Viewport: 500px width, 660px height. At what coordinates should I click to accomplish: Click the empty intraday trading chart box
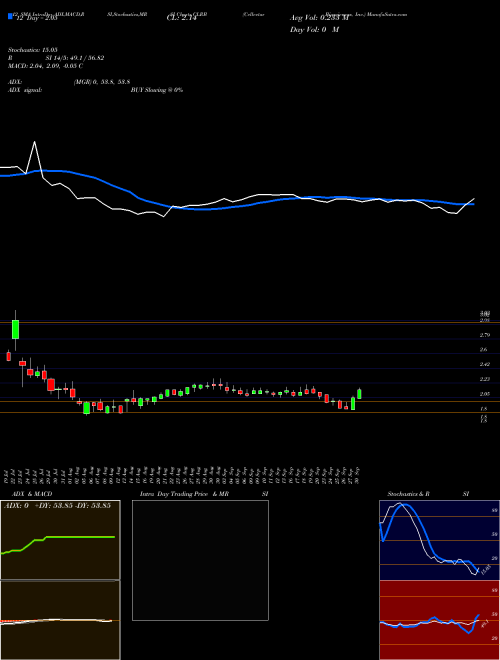tap(200, 560)
